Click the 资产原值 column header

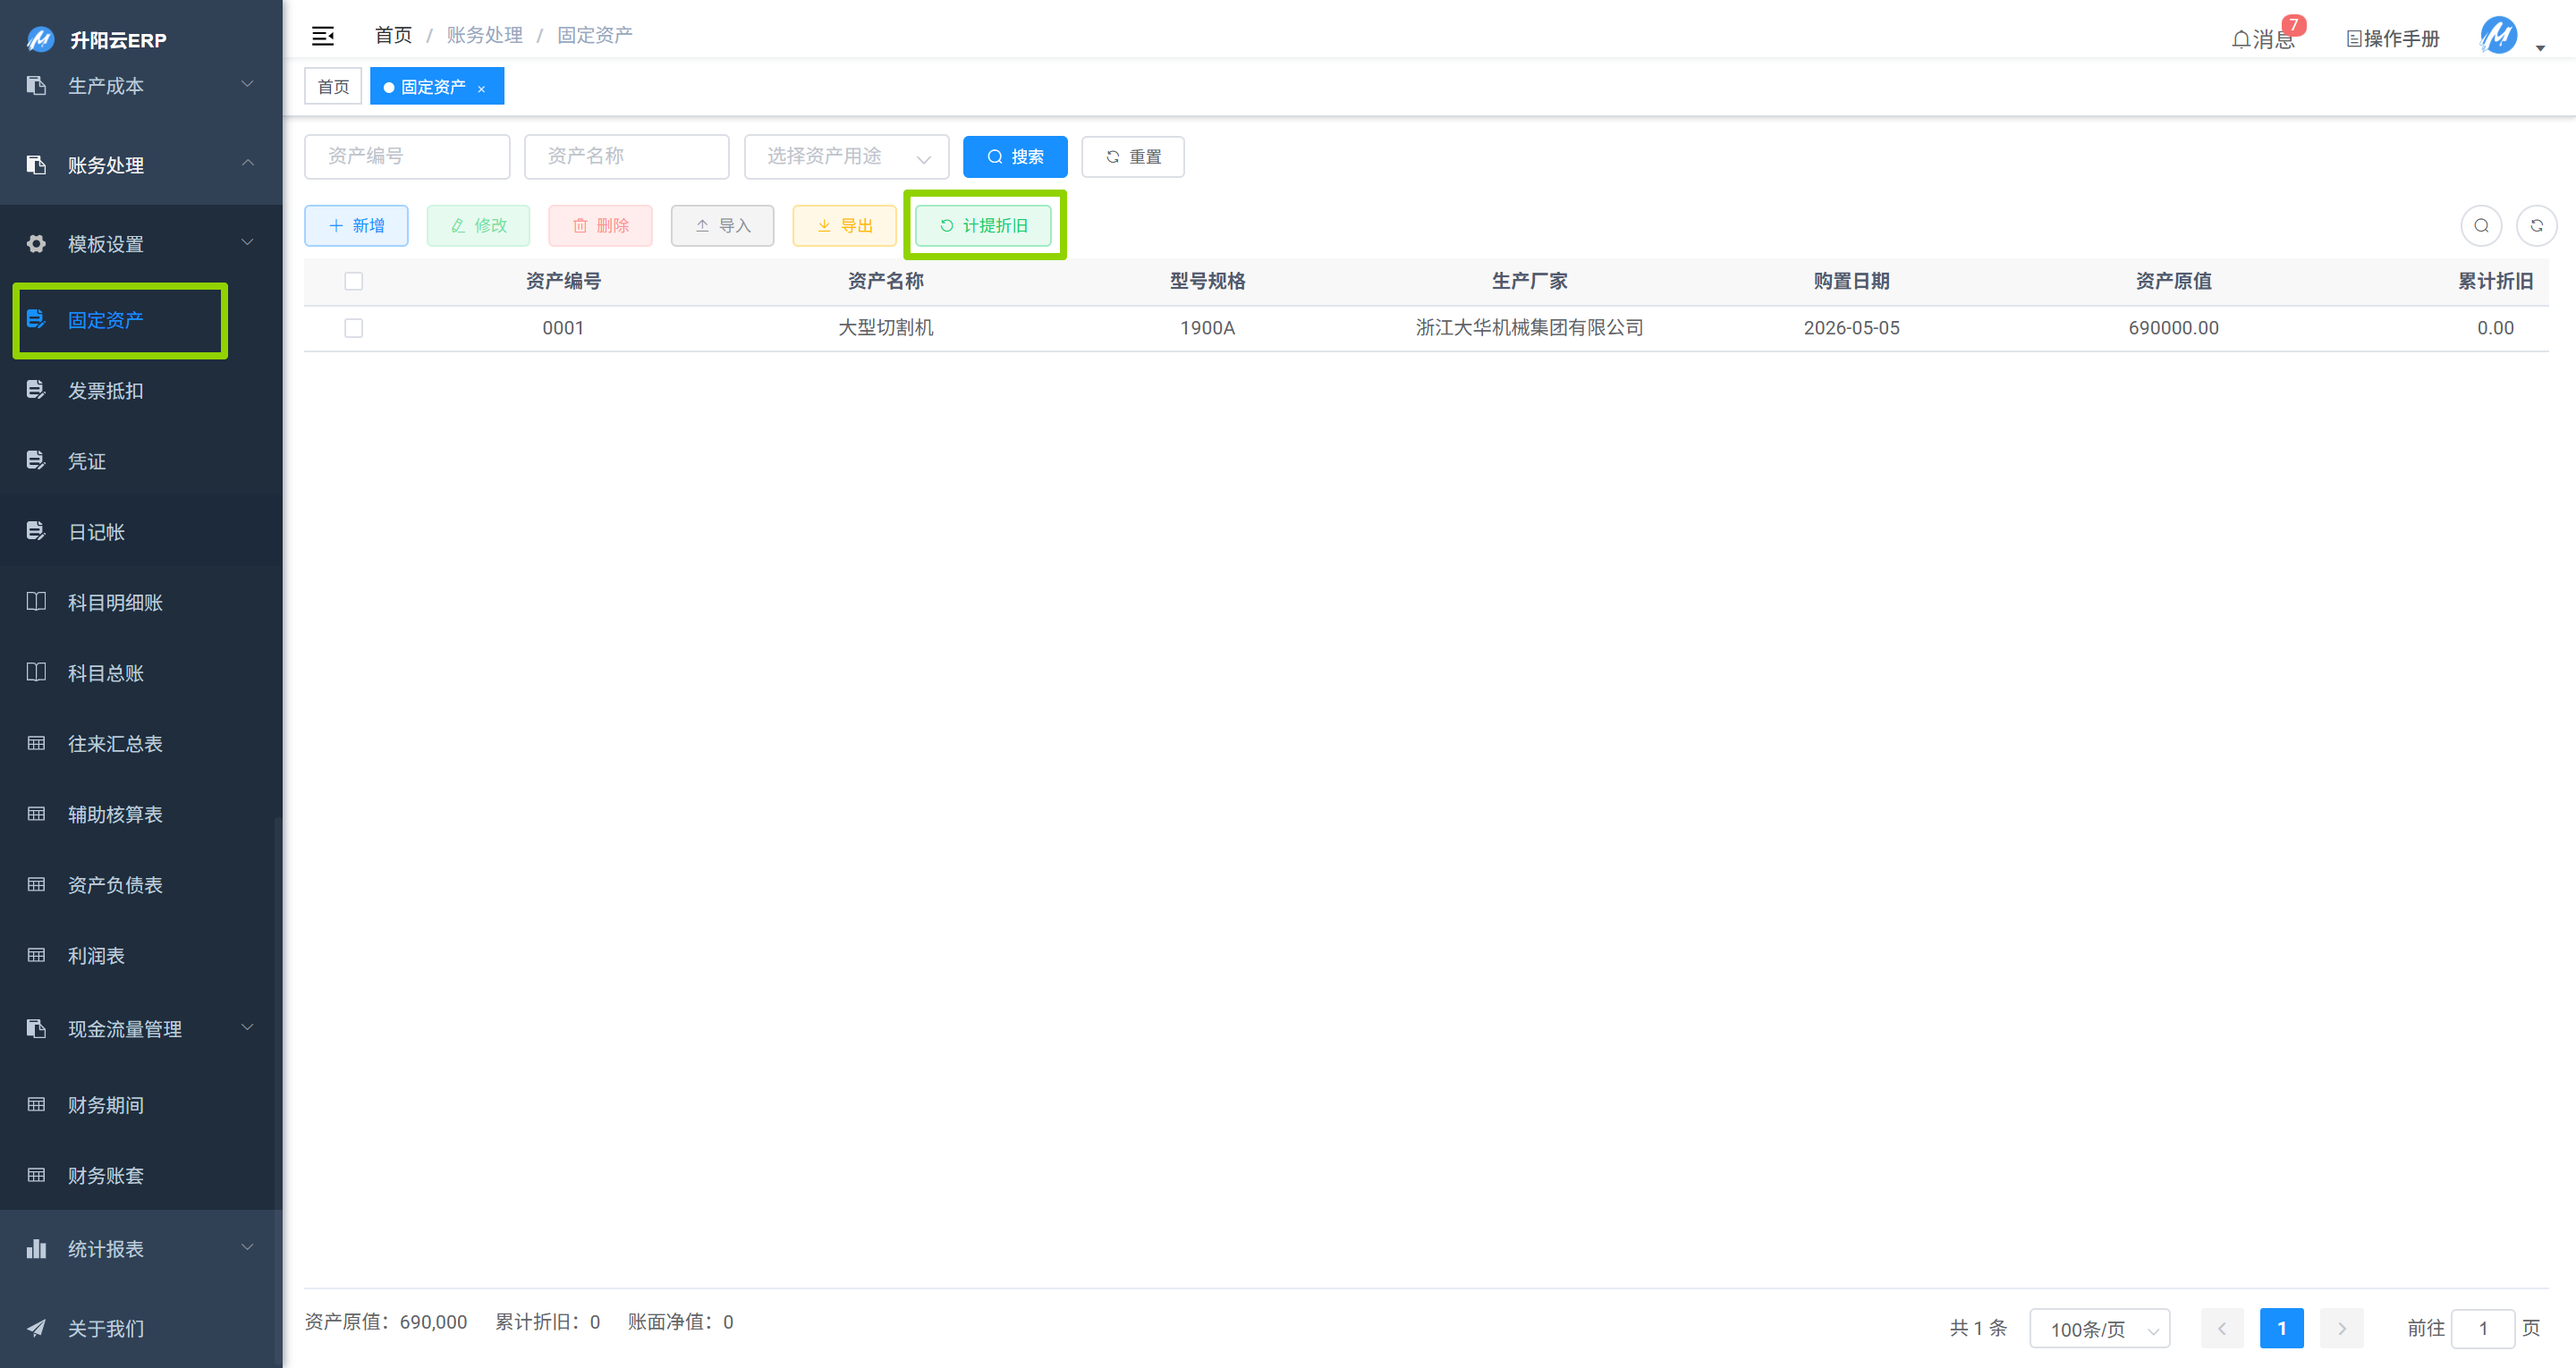pos(2173,281)
